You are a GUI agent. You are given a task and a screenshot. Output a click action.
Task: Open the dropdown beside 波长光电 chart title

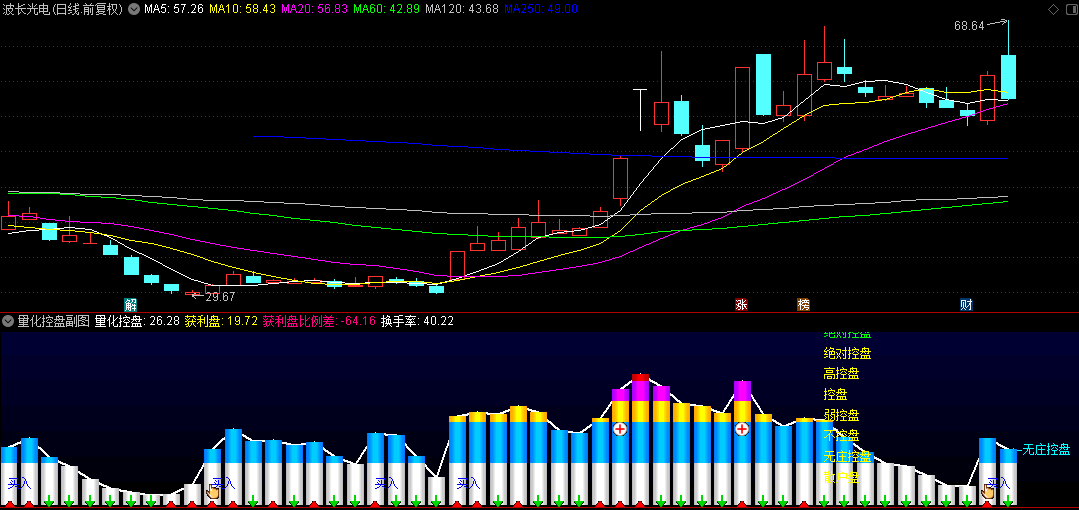coord(133,10)
